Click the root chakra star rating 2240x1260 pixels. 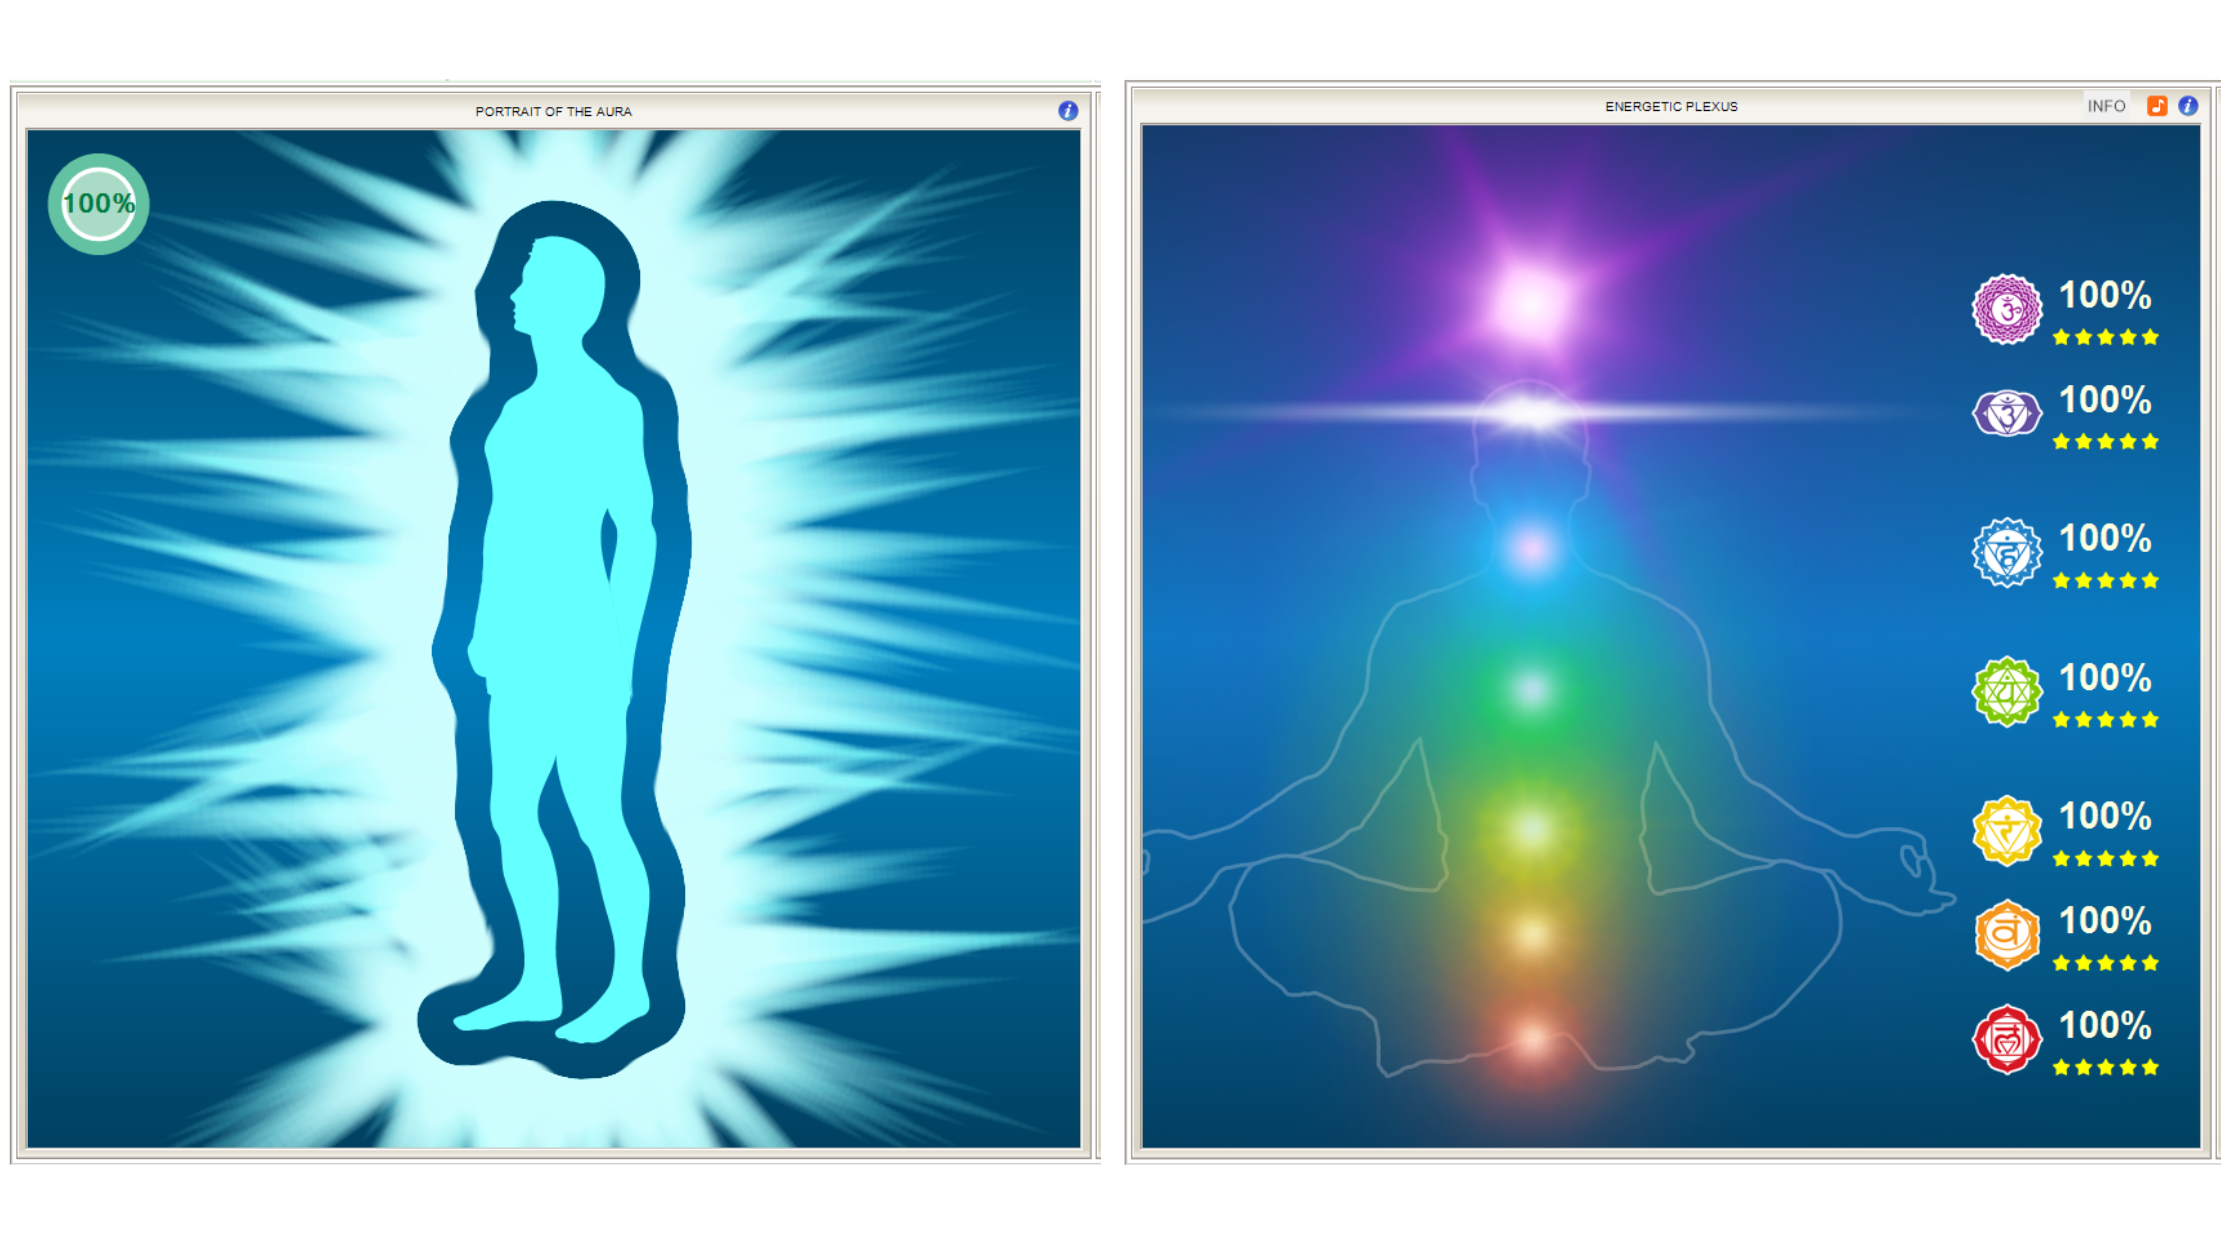[2105, 1068]
